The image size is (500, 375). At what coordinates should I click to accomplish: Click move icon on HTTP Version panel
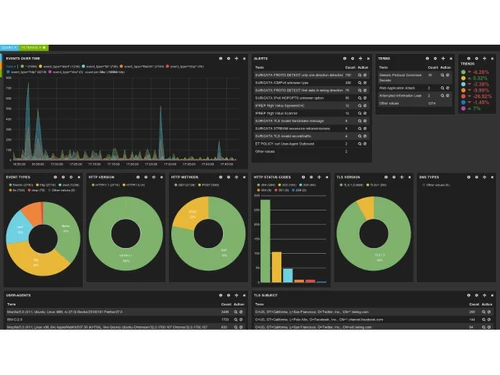(154, 177)
